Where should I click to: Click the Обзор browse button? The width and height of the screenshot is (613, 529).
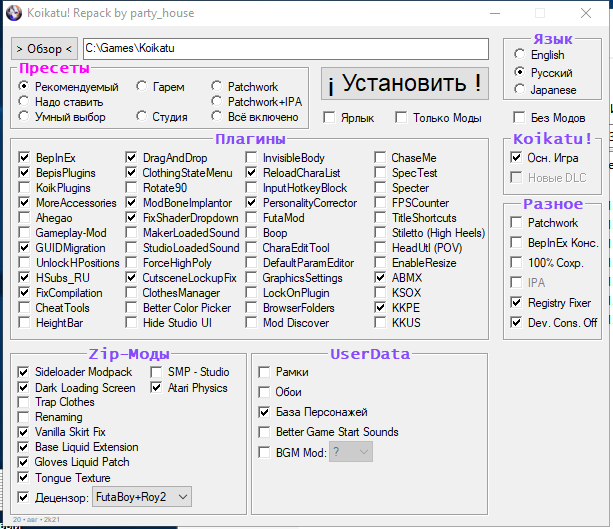(44, 49)
